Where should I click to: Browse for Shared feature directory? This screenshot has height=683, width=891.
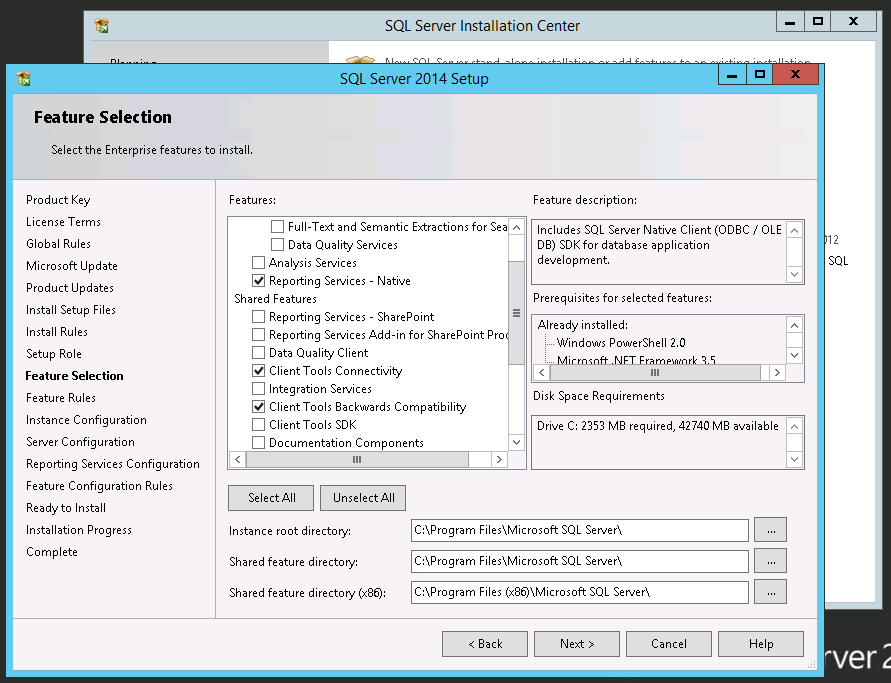(771, 561)
